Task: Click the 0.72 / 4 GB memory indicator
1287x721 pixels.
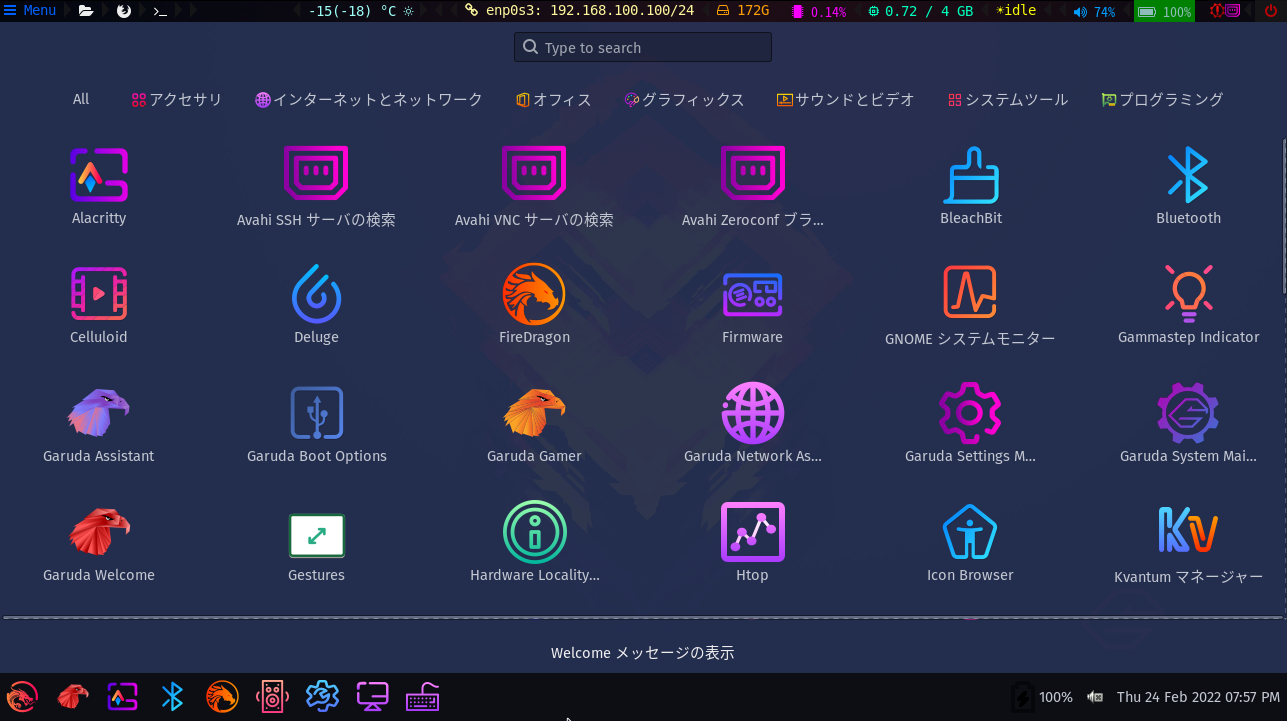Action: (x=921, y=11)
